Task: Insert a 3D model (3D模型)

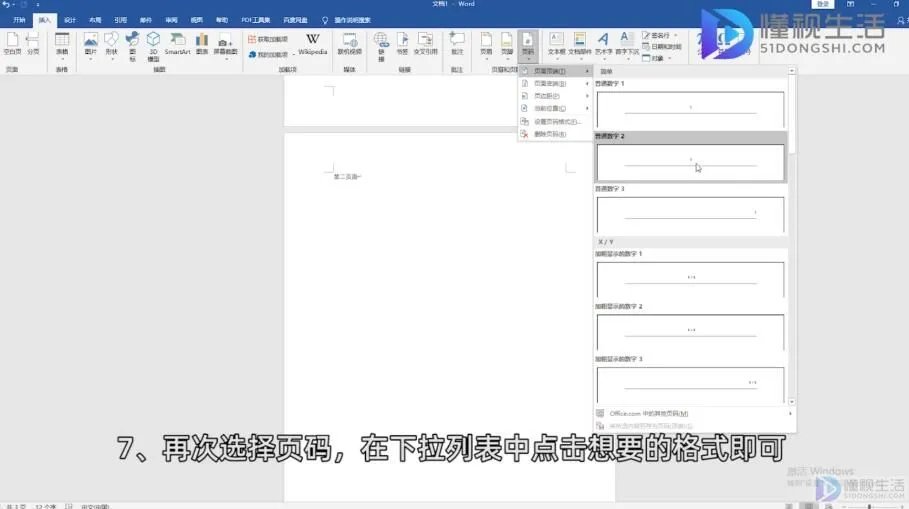Action: [x=153, y=46]
